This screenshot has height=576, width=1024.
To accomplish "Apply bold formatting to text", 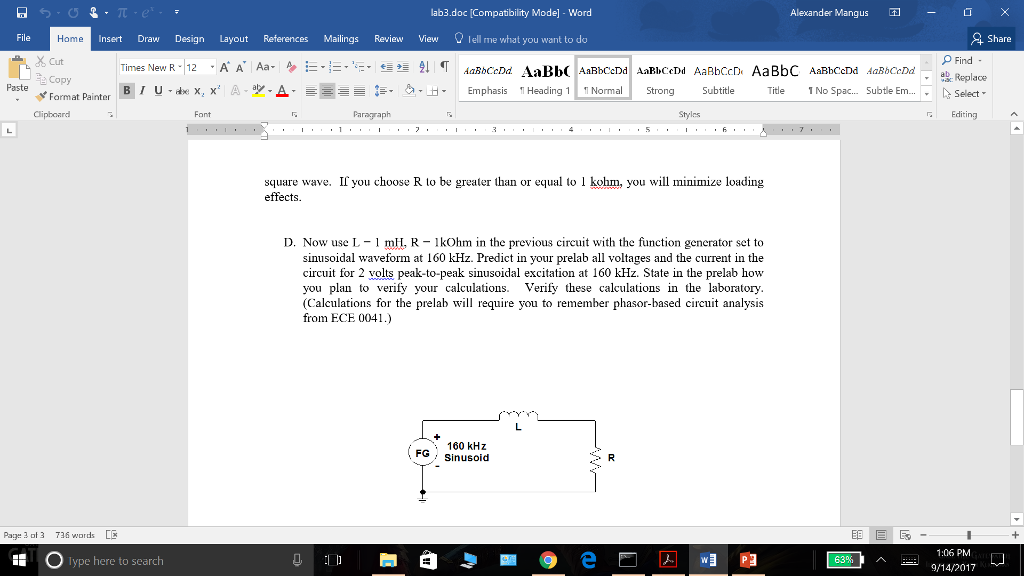I will (127, 90).
